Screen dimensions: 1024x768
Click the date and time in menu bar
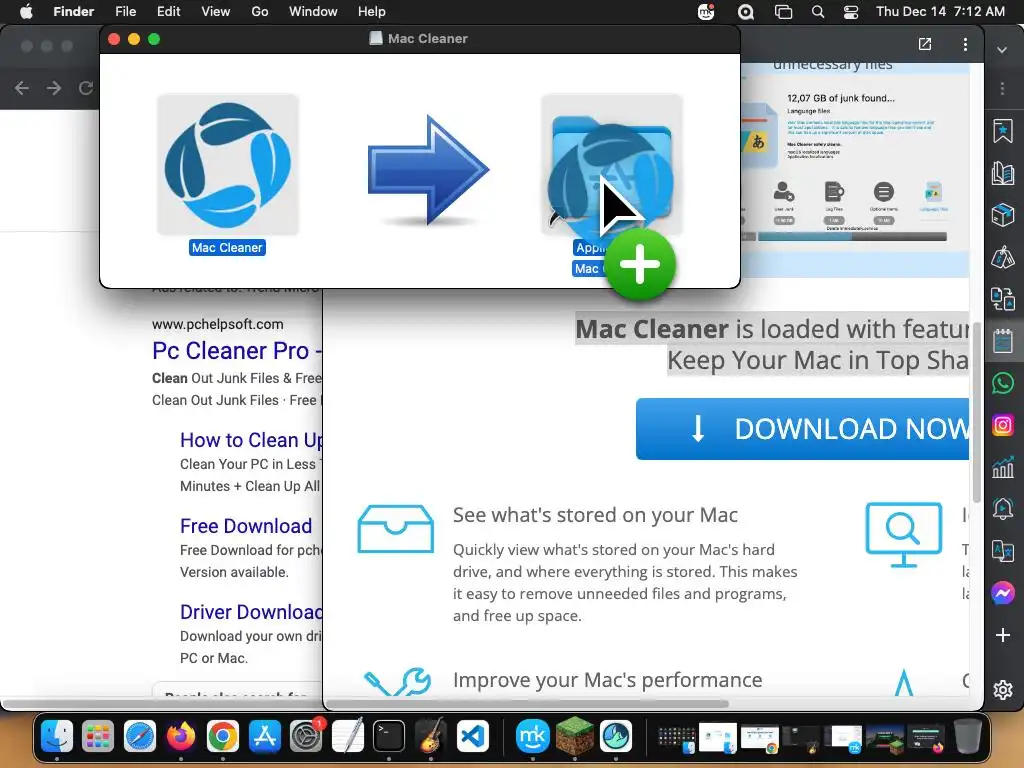[x=940, y=12]
